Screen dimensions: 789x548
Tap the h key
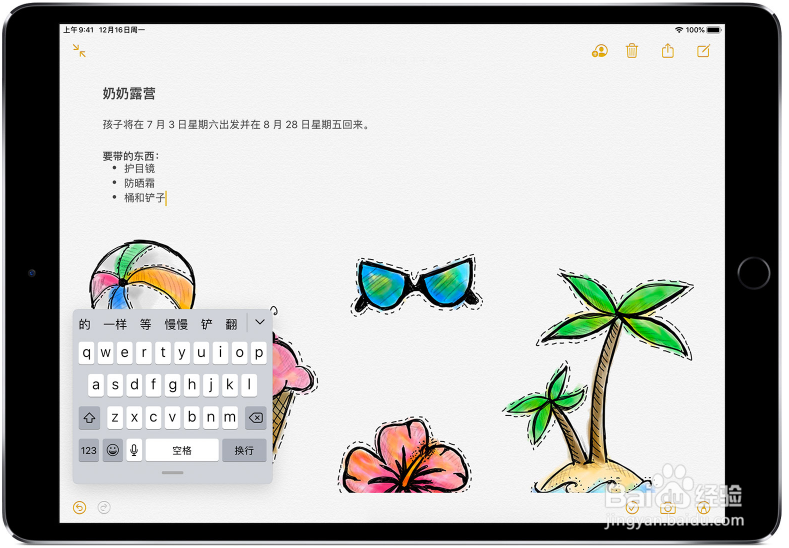point(192,385)
